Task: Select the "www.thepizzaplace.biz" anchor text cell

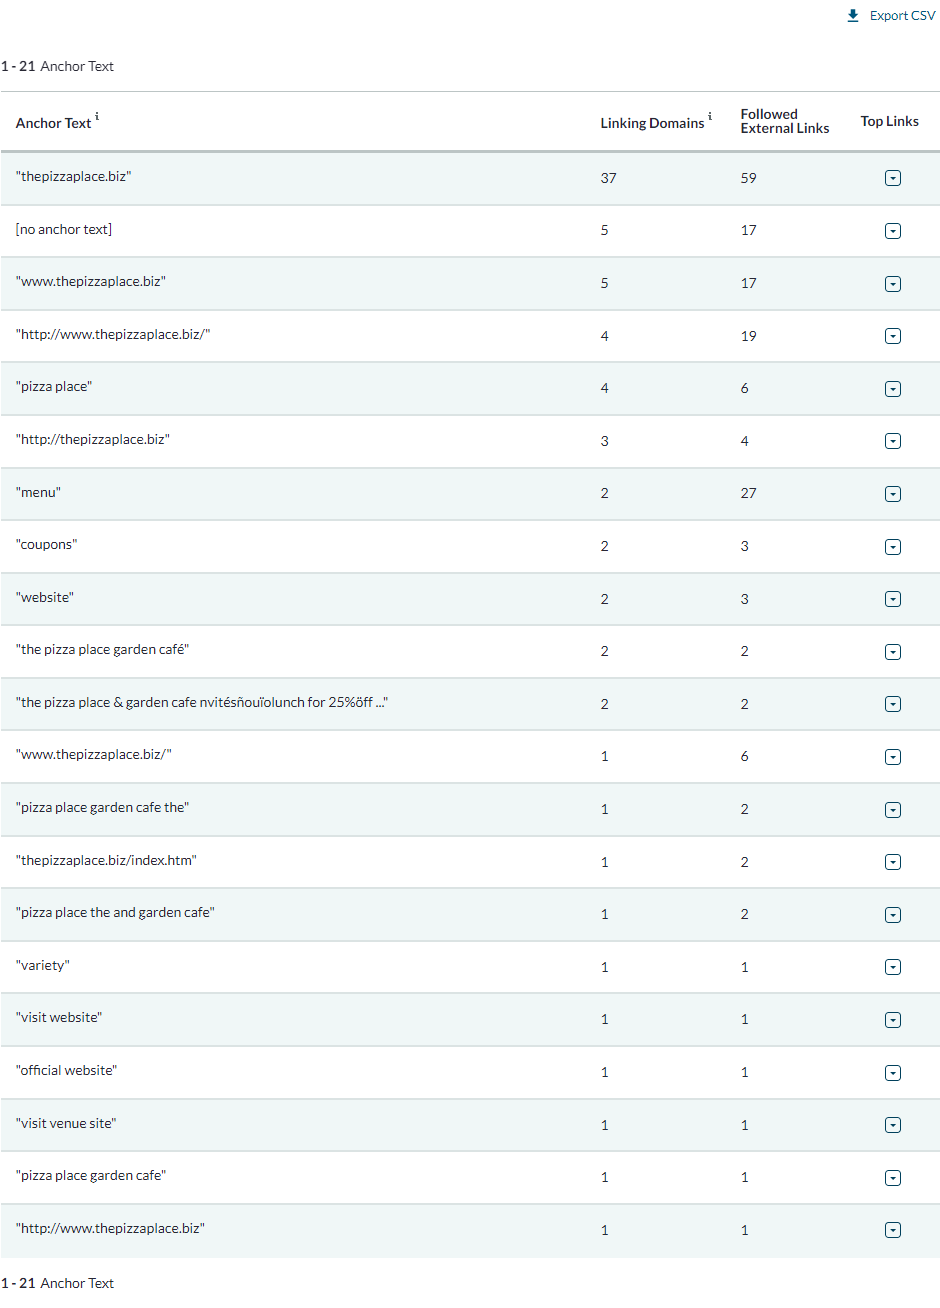Action: (91, 282)
